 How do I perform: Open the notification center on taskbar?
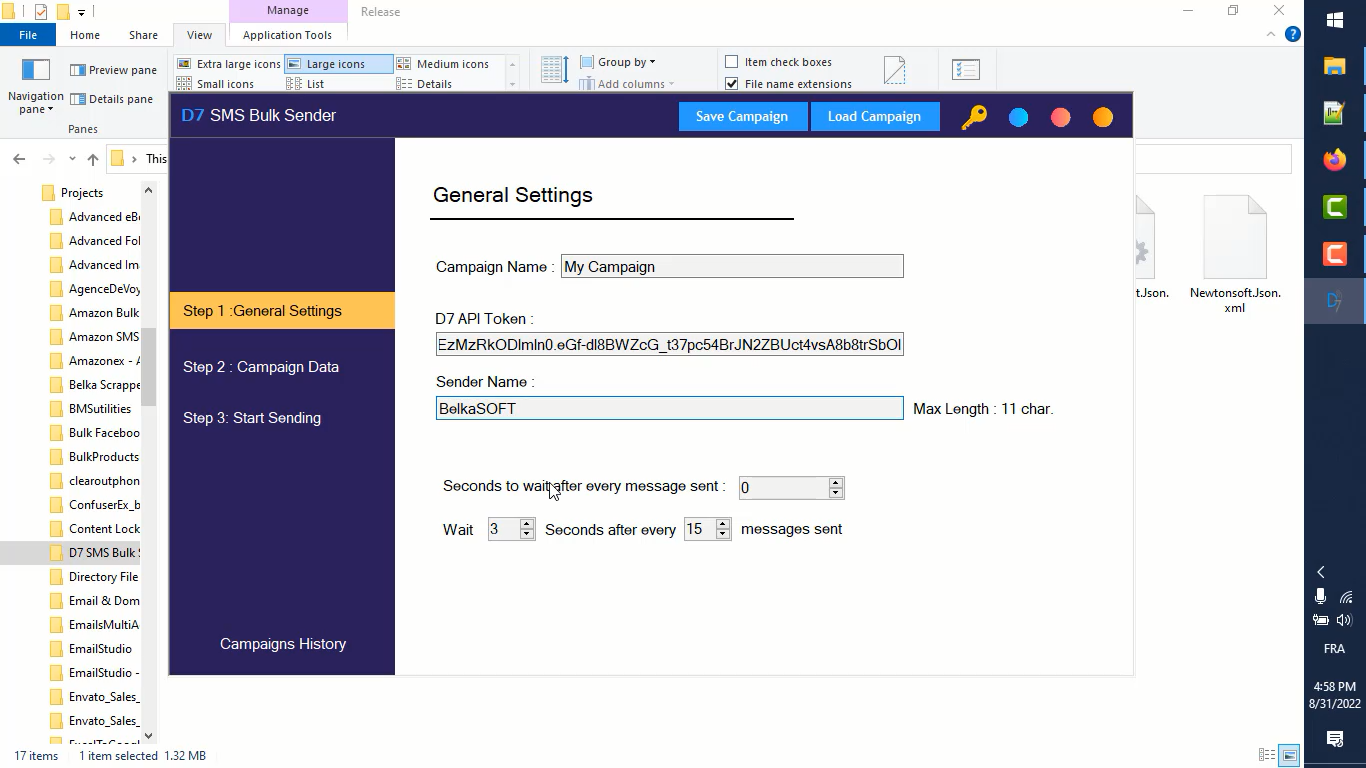click(x=1335, y=739)
